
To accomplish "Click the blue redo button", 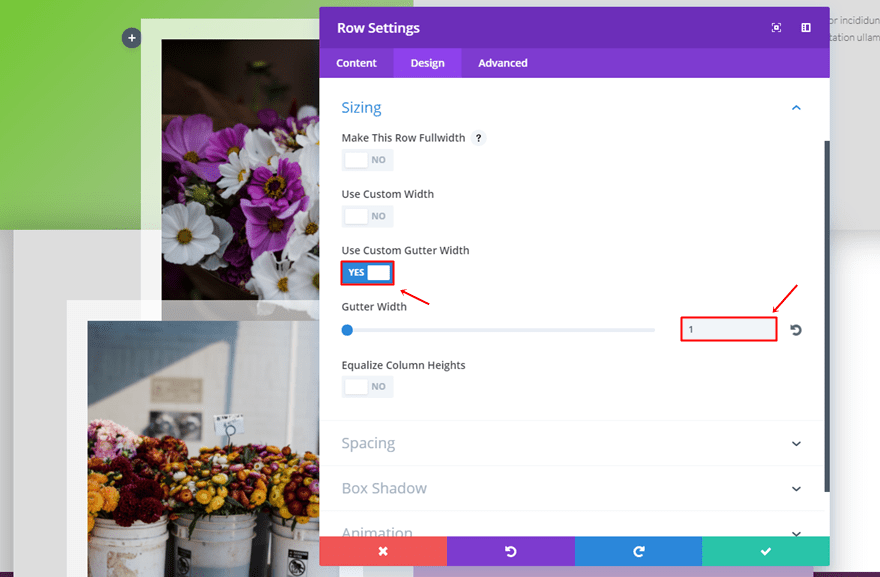I will [x=638, y=551].
